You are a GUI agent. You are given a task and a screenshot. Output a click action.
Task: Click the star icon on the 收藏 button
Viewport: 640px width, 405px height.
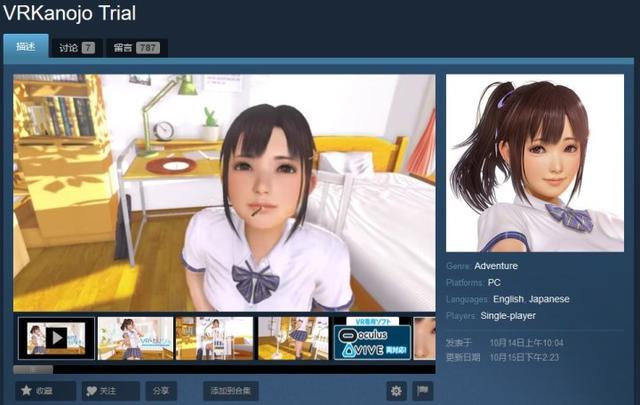[27, 391]
